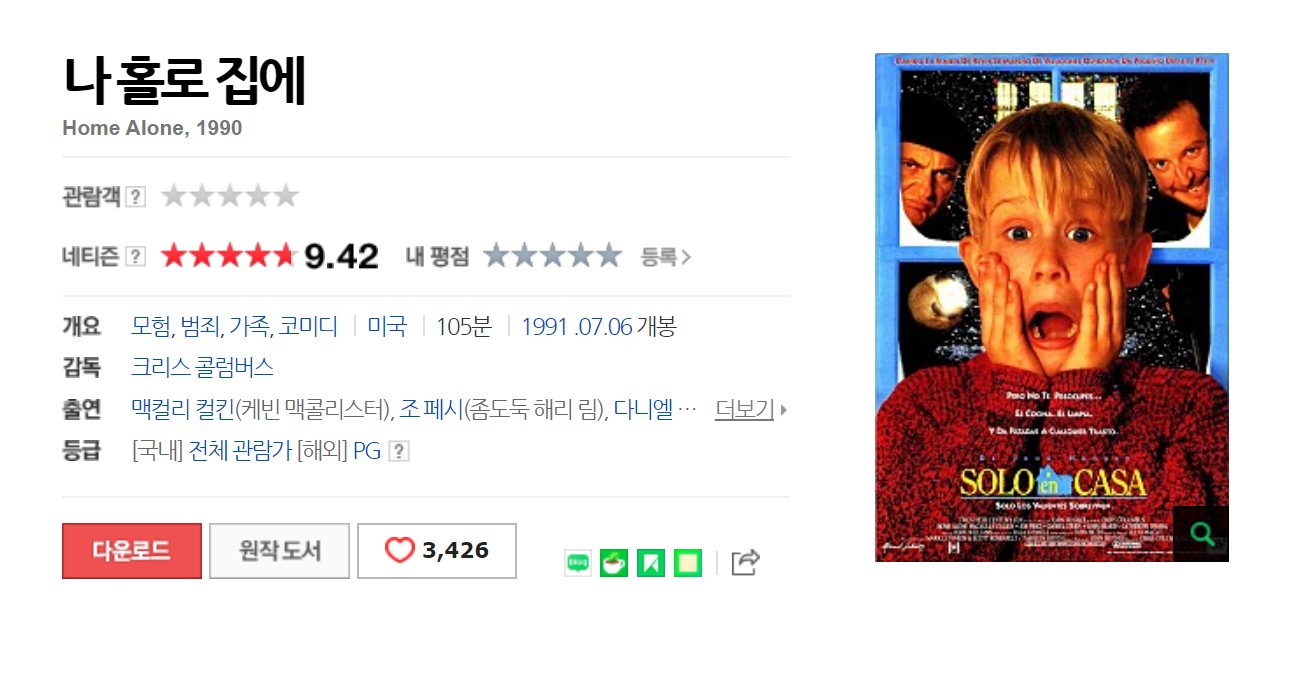Open the 맥컬리 컬킨 actor link
This screenshot has width=1308, height=679.
(183, 409)
